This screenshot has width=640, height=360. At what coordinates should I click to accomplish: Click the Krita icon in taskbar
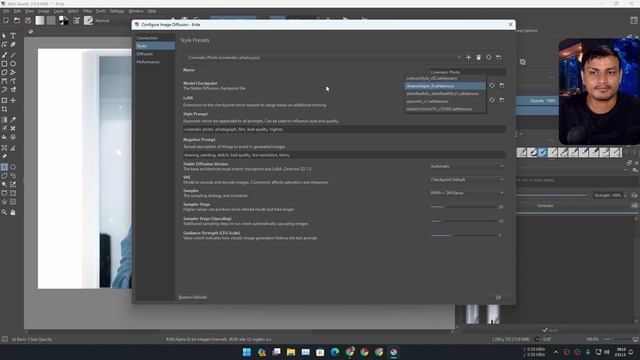point(393,352)
